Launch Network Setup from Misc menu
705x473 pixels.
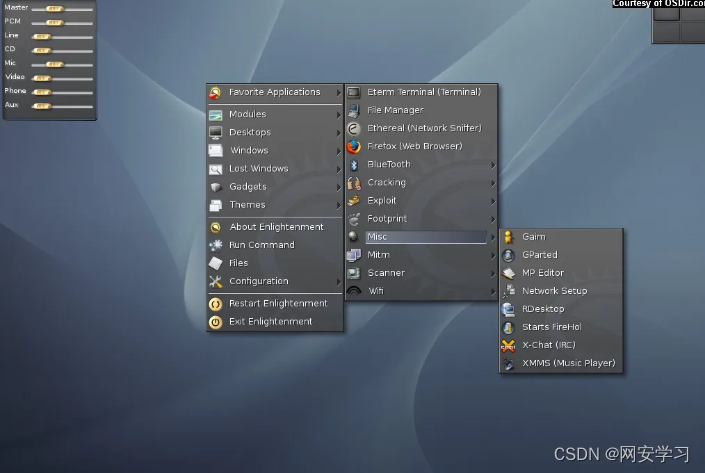561,291
